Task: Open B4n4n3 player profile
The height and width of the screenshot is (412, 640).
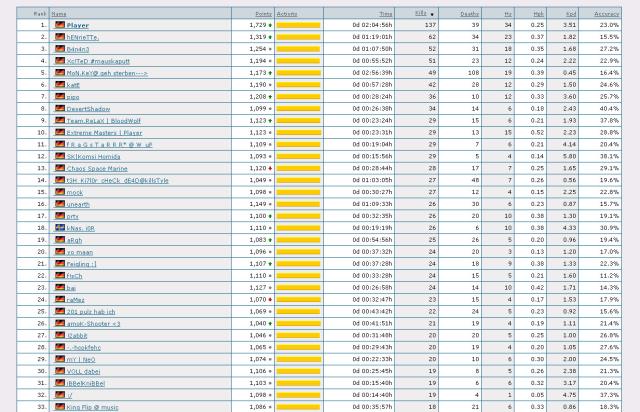Action: [x=80, y=48]
